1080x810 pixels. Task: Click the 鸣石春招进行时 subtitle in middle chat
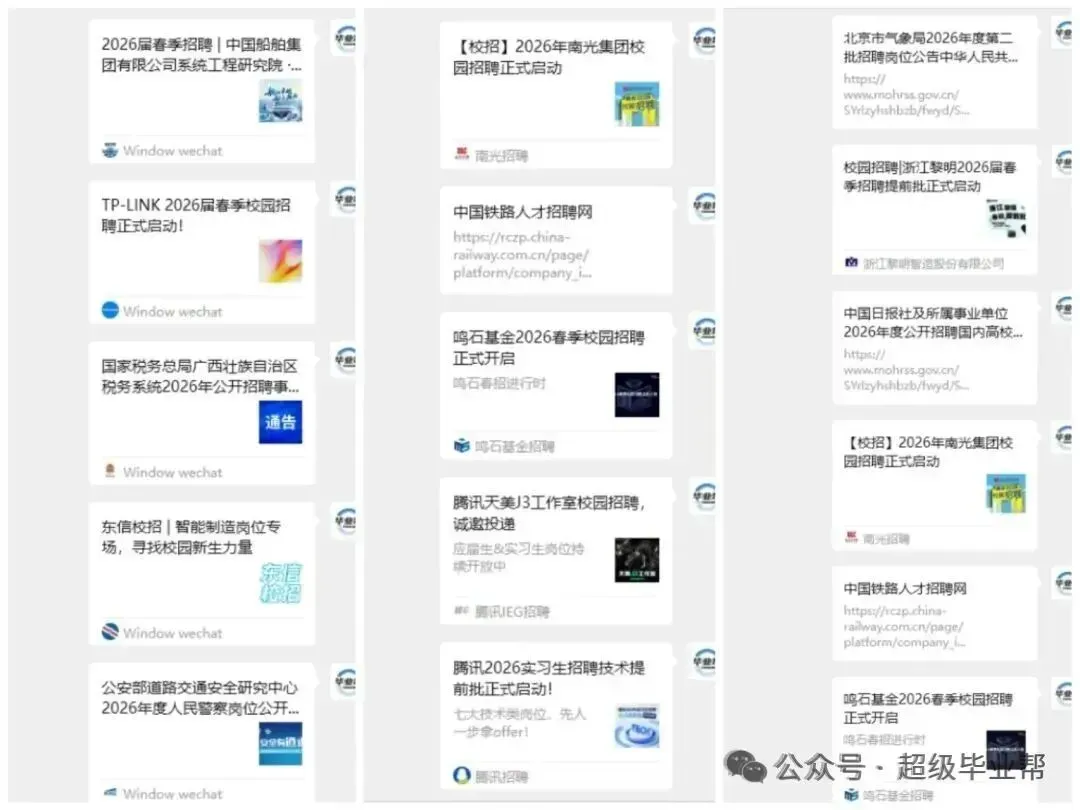[499, 383]
